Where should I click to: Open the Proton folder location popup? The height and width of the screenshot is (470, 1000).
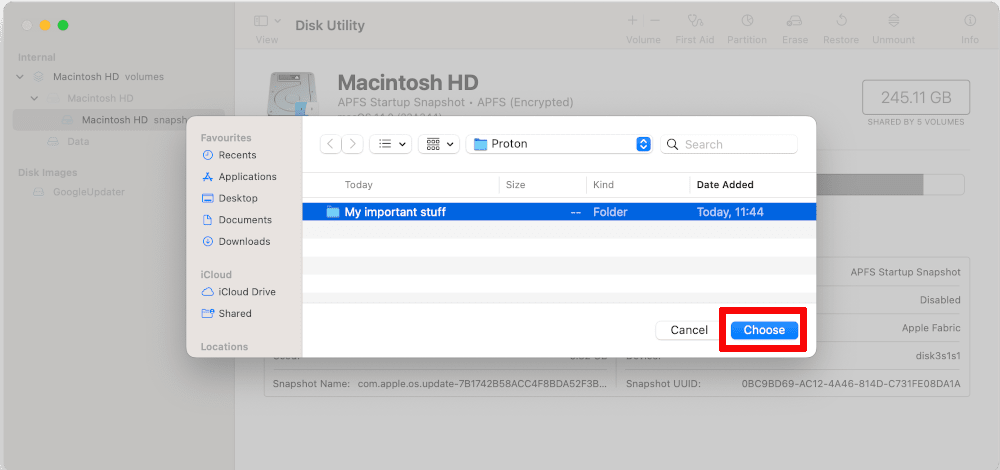click(559, 144)
